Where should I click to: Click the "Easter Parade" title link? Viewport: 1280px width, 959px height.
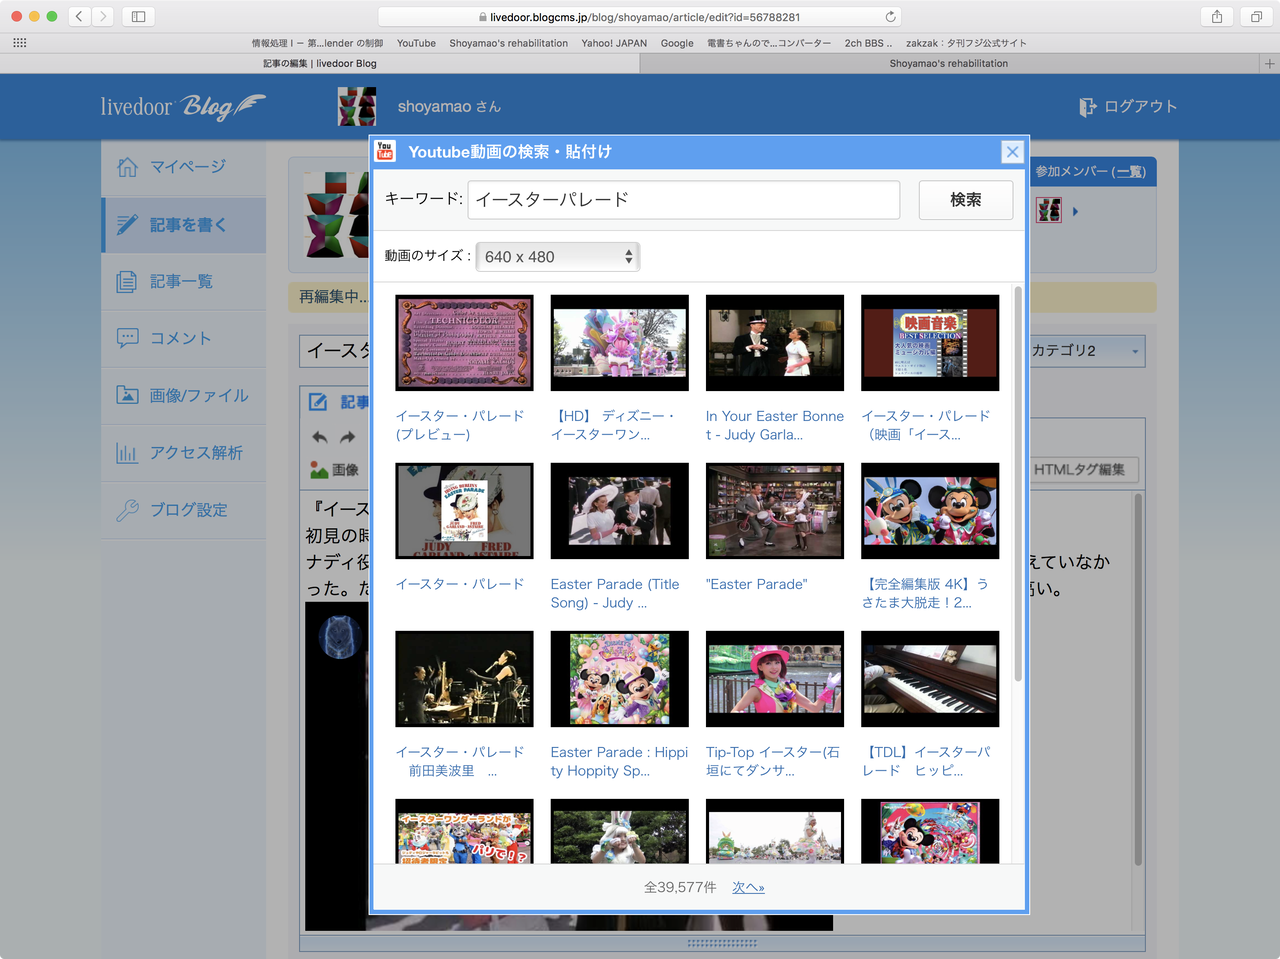[x=757, y=584]
